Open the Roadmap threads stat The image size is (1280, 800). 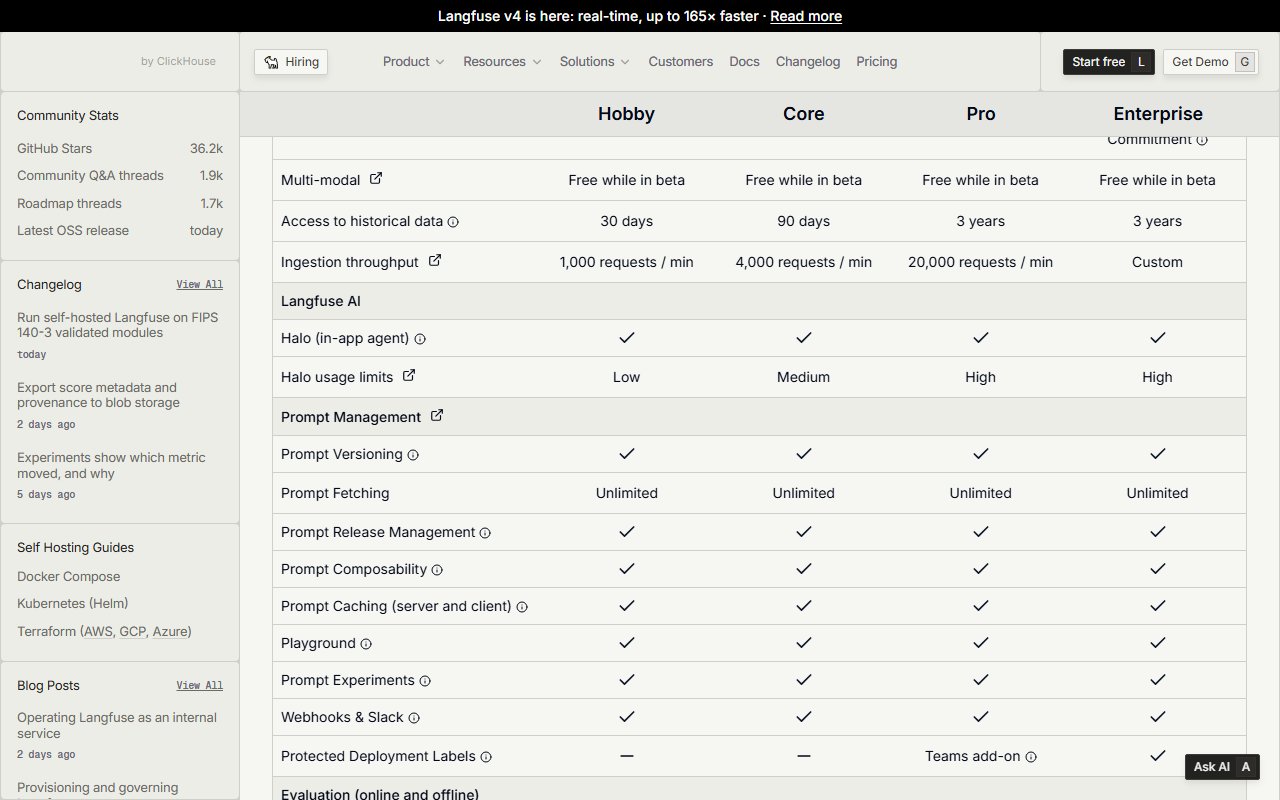click(120, 204)
